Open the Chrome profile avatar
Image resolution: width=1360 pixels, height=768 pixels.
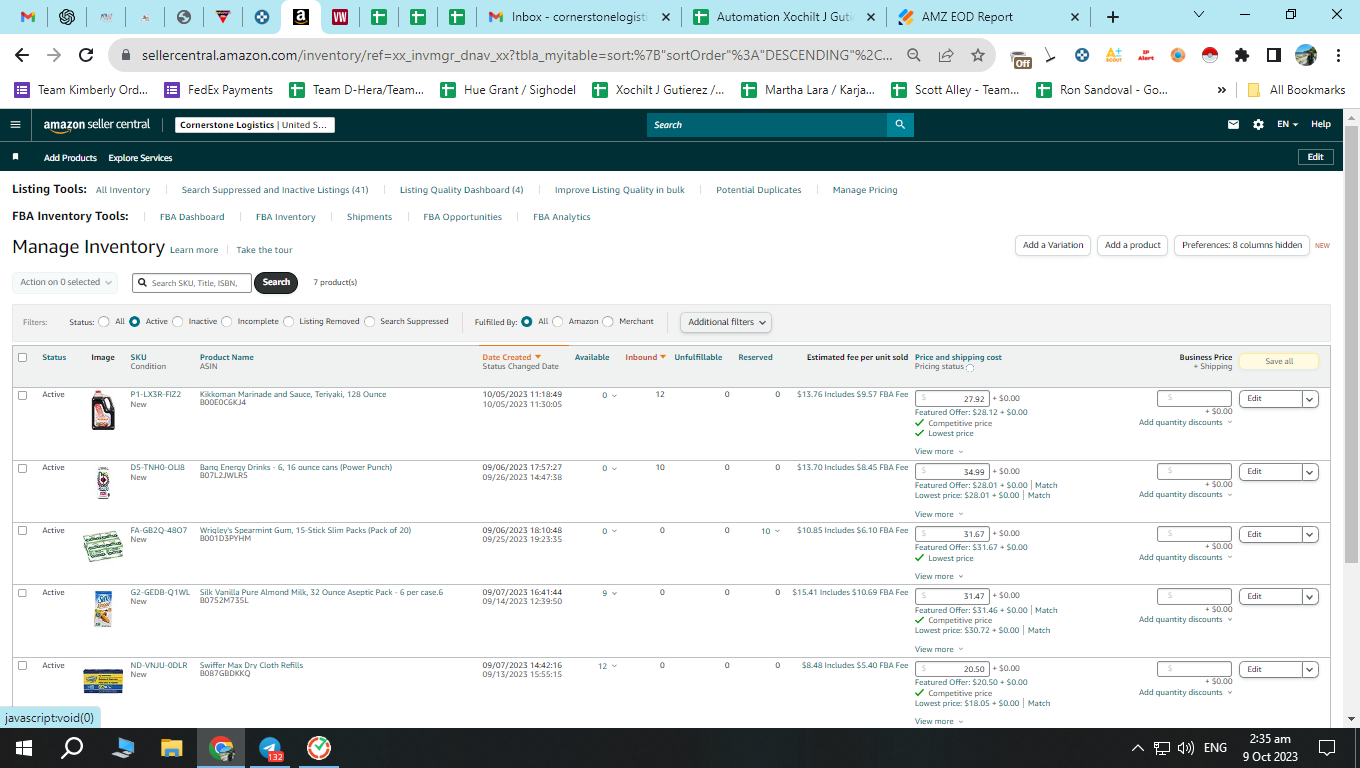point(1306,56)
